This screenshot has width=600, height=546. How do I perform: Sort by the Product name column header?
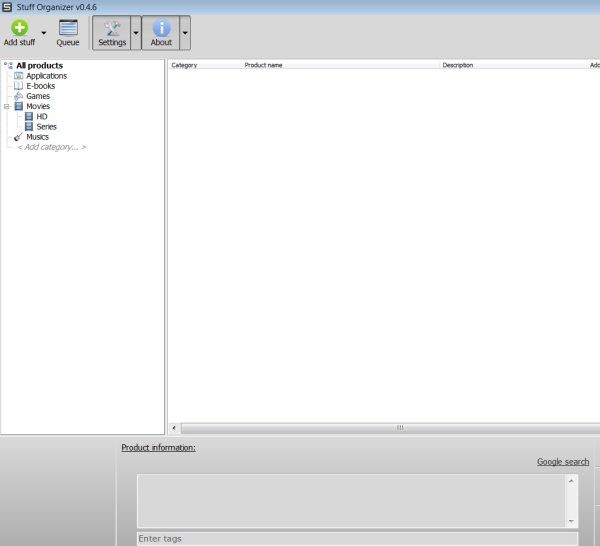point(264,65)
